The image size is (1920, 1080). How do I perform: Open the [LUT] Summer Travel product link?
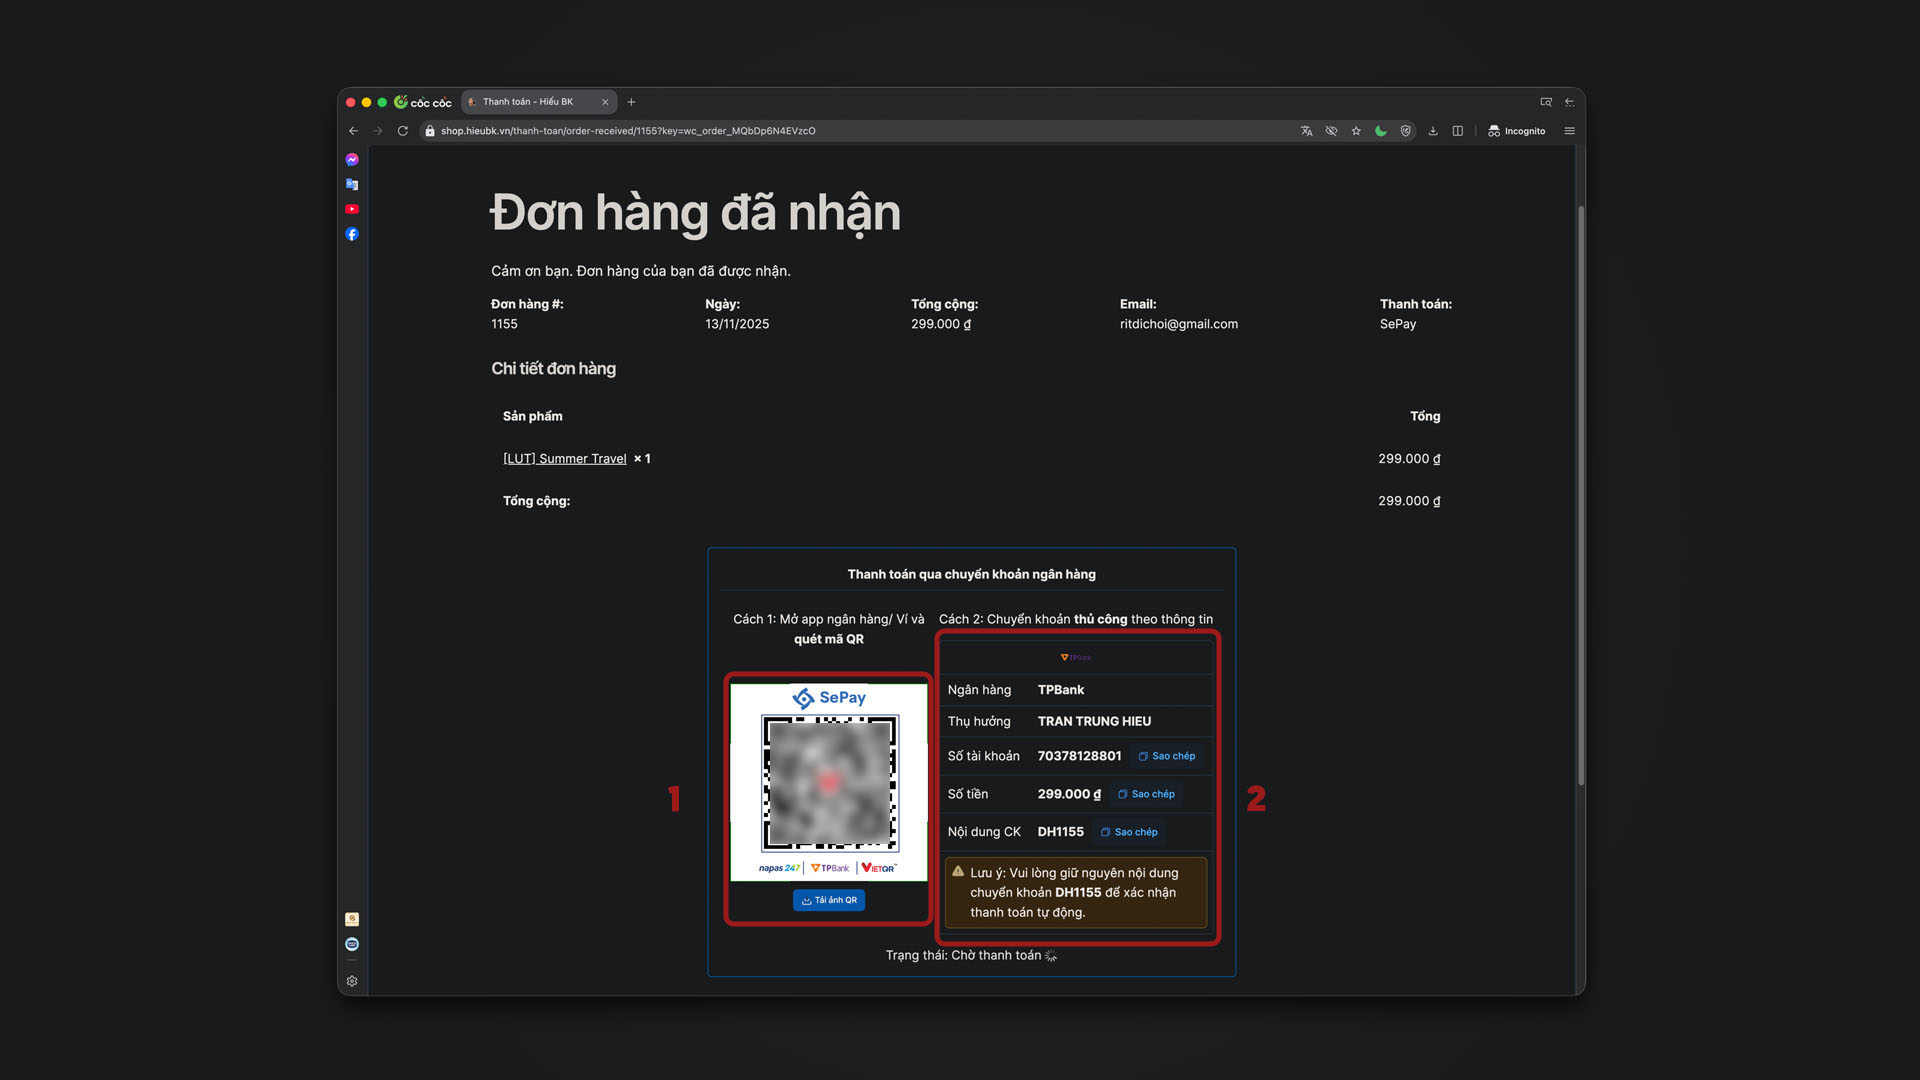(x=564, y=459)
